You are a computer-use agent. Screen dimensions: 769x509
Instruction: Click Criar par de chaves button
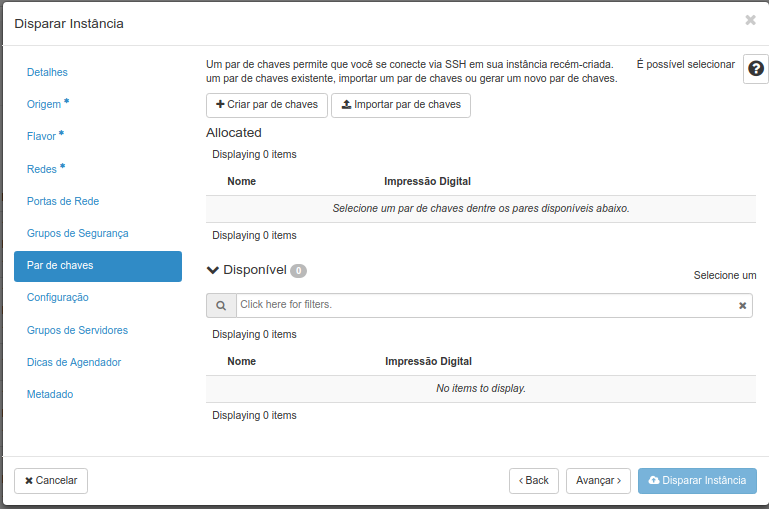(x=267, y=105)
